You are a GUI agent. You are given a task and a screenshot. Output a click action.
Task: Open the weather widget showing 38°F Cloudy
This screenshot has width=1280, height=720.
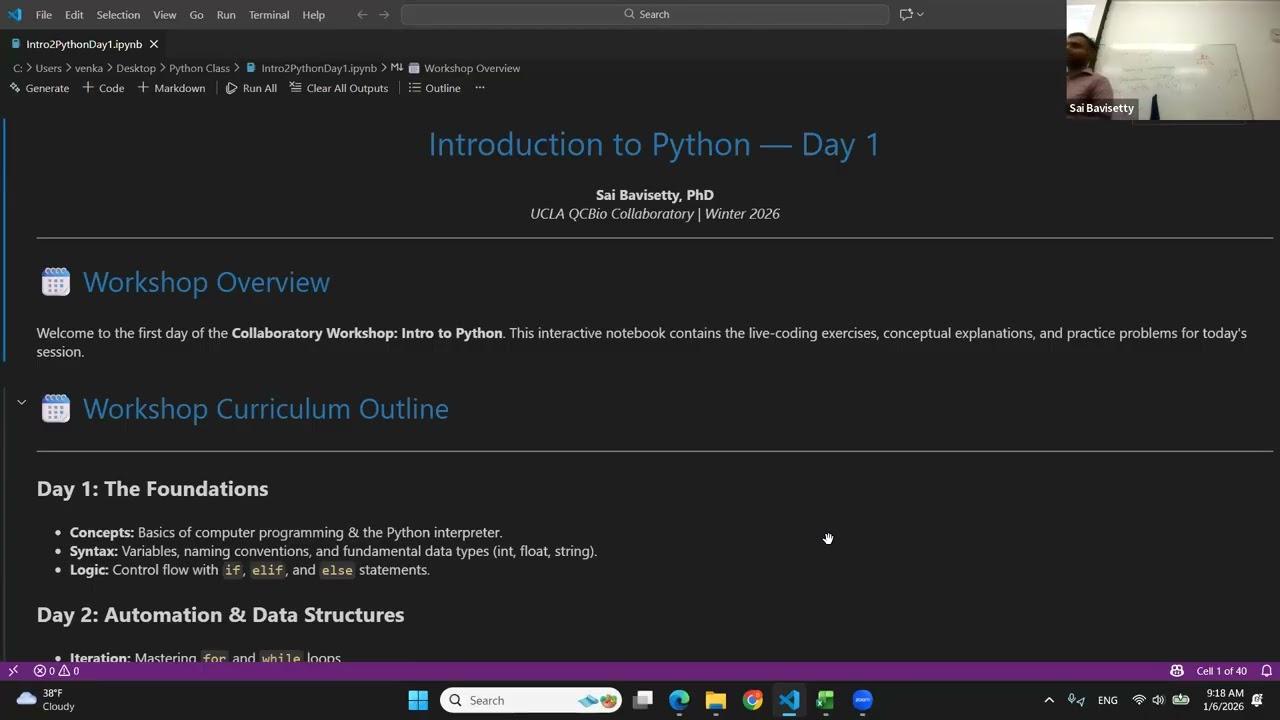point(46,700)
